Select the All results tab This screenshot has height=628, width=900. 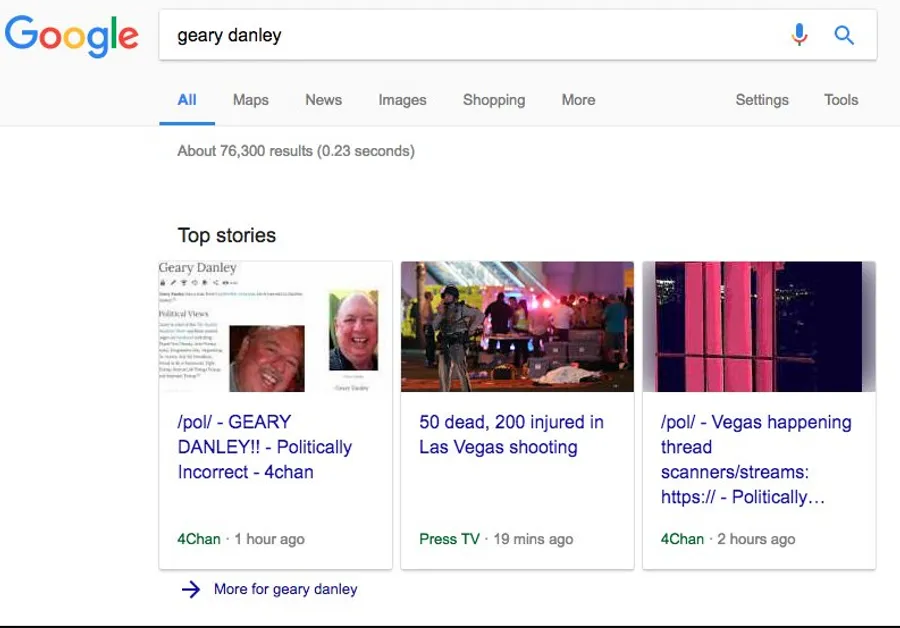tap(187, 100)
